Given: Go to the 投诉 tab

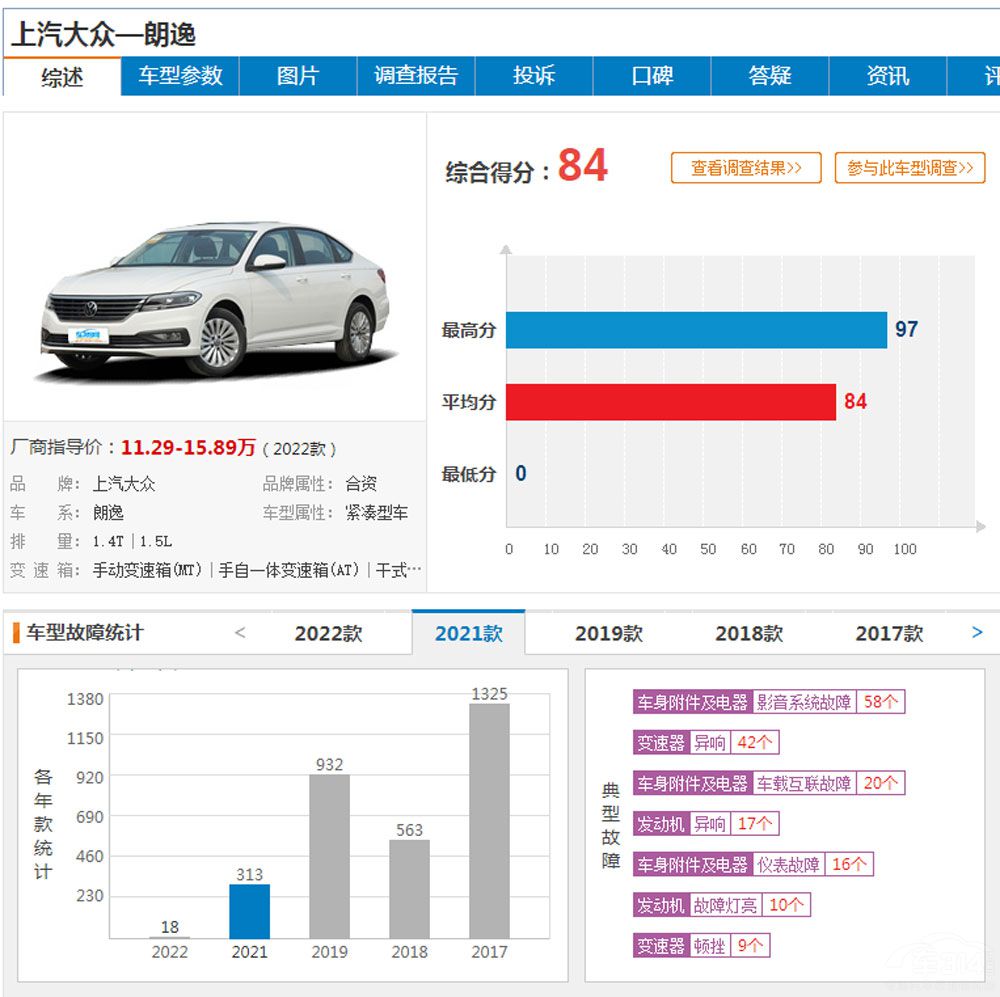Looking at the screenshot, I should (534, 76).
